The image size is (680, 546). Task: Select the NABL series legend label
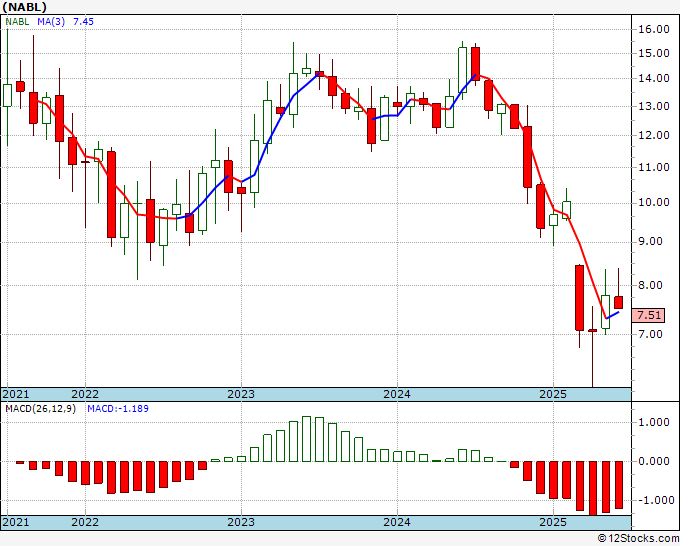pyautogui.click(x=17, y=21)
